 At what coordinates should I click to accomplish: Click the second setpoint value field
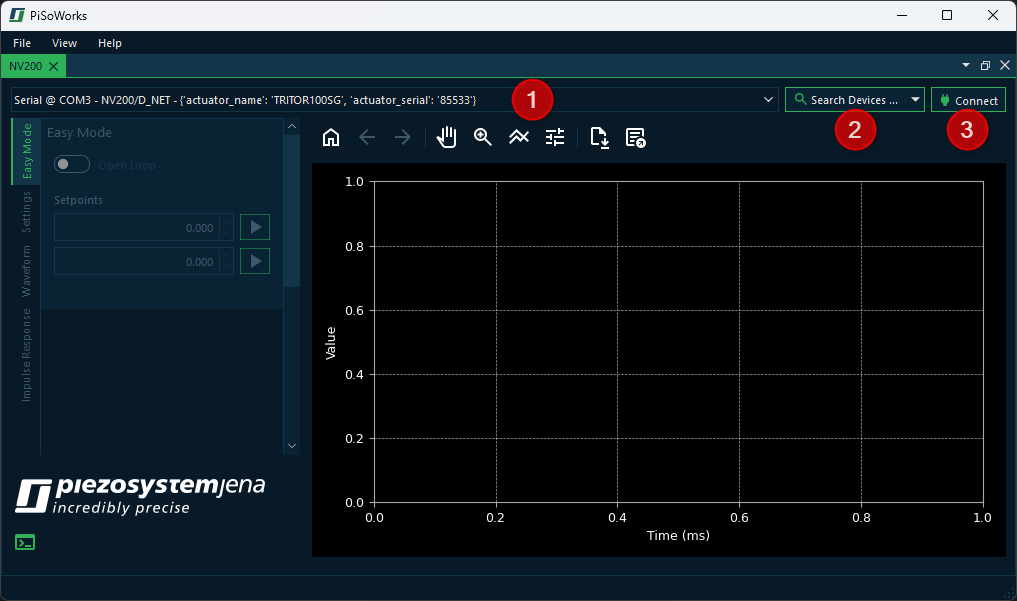pyautogui.click(x=136, y=262)
